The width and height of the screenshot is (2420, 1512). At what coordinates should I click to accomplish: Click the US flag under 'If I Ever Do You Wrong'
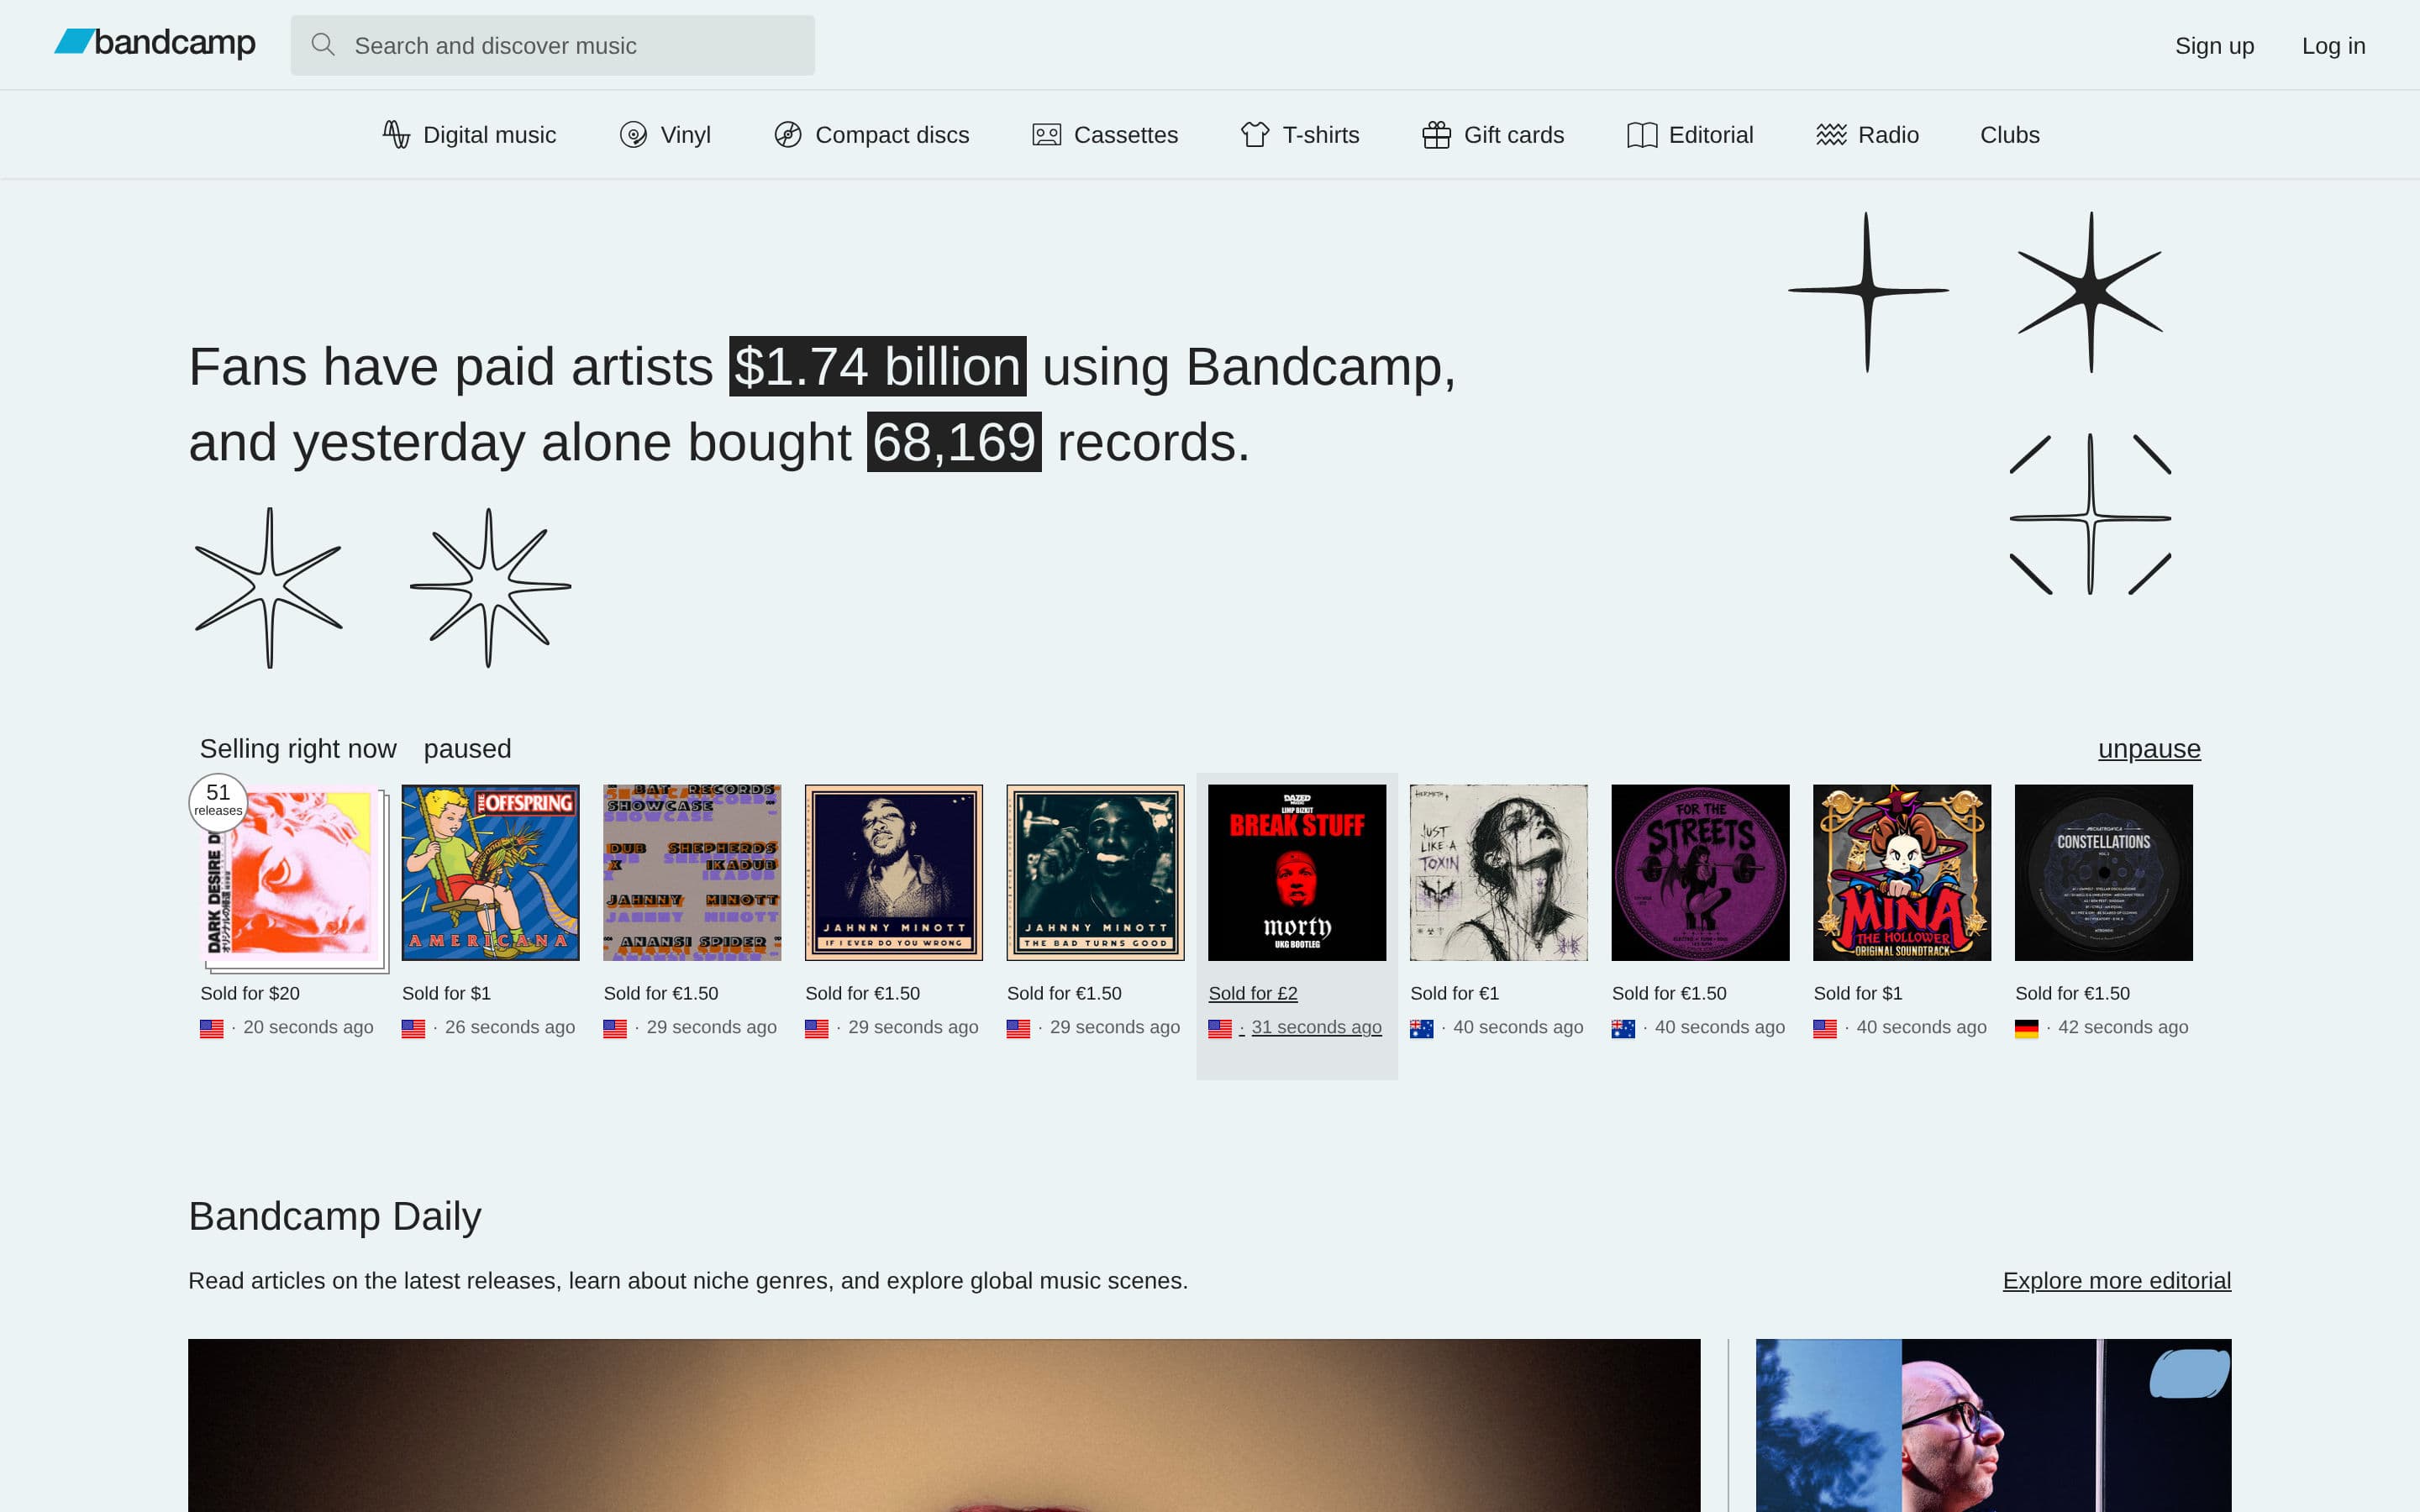817,1028
